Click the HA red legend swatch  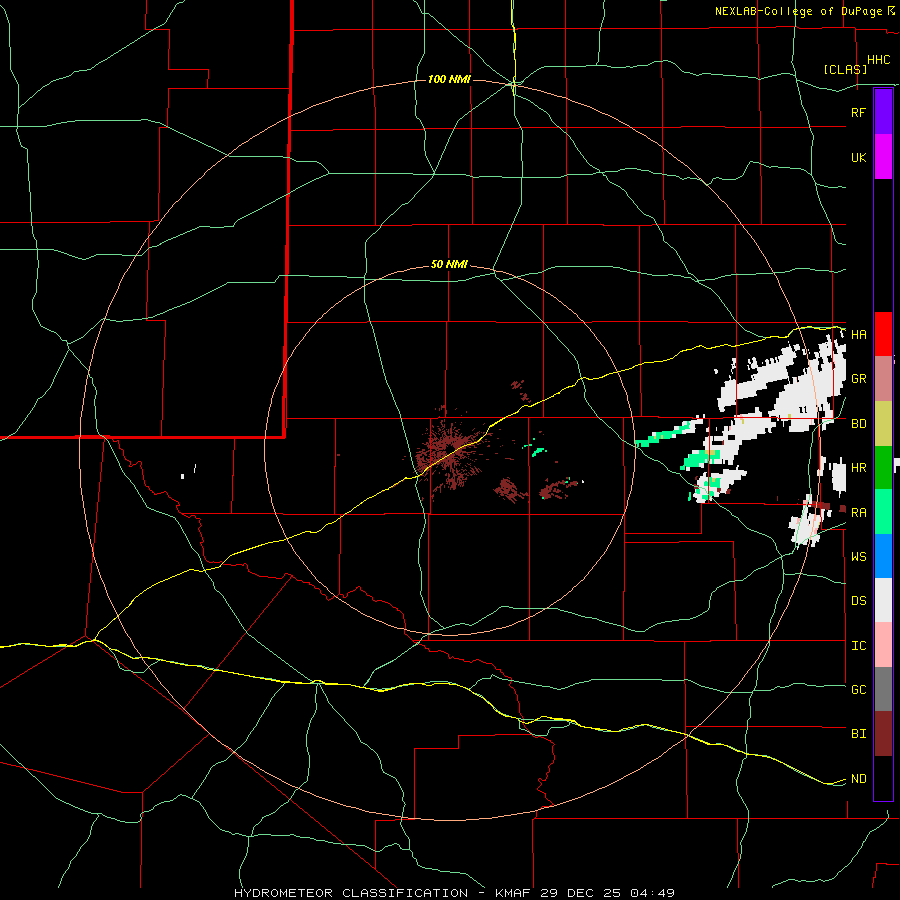[883, 334]
